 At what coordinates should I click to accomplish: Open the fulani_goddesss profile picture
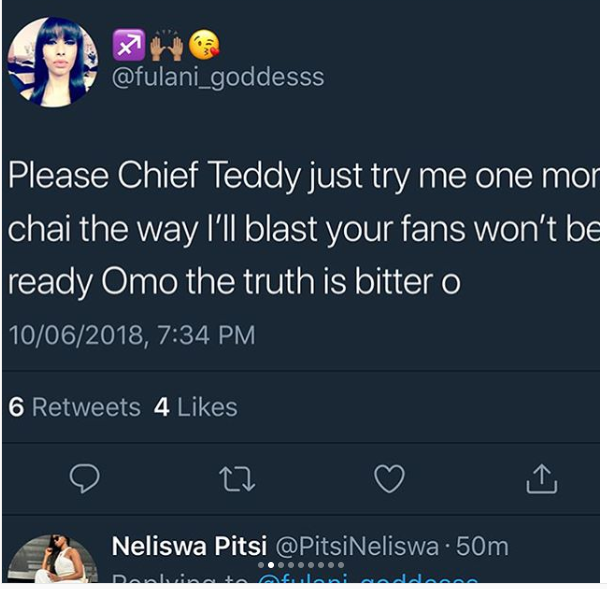pyautogui.click(x=52, y=62)
